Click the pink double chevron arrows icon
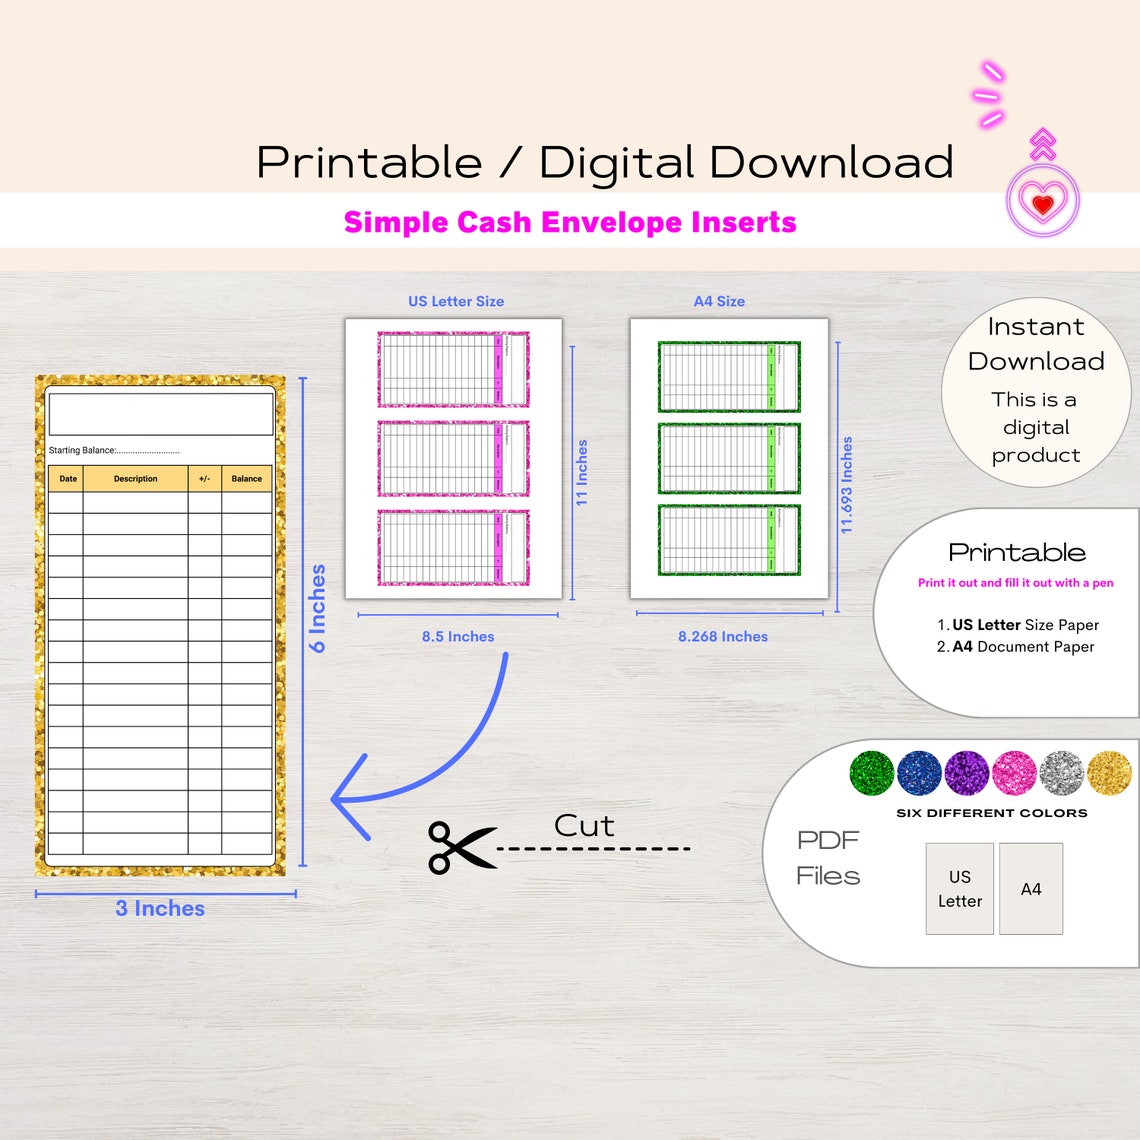 [1041, 143]
